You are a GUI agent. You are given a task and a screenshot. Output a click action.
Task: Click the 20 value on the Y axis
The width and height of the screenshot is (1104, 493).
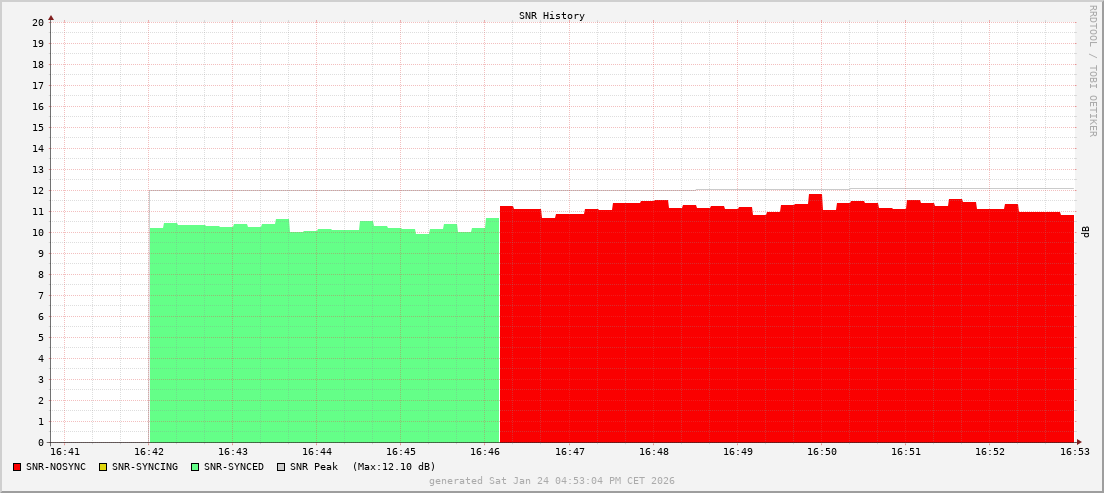pos(37,22)
